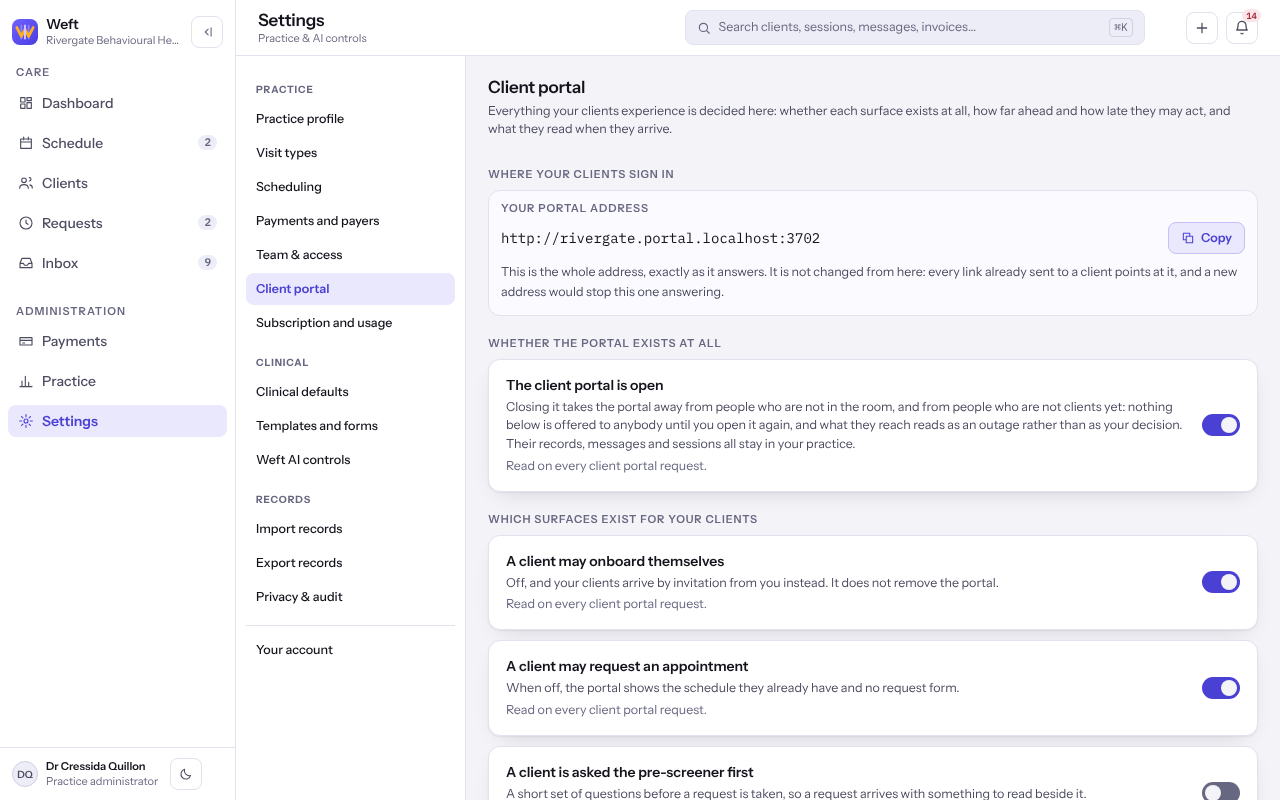Open Payments and payers settings

[350, 221]
